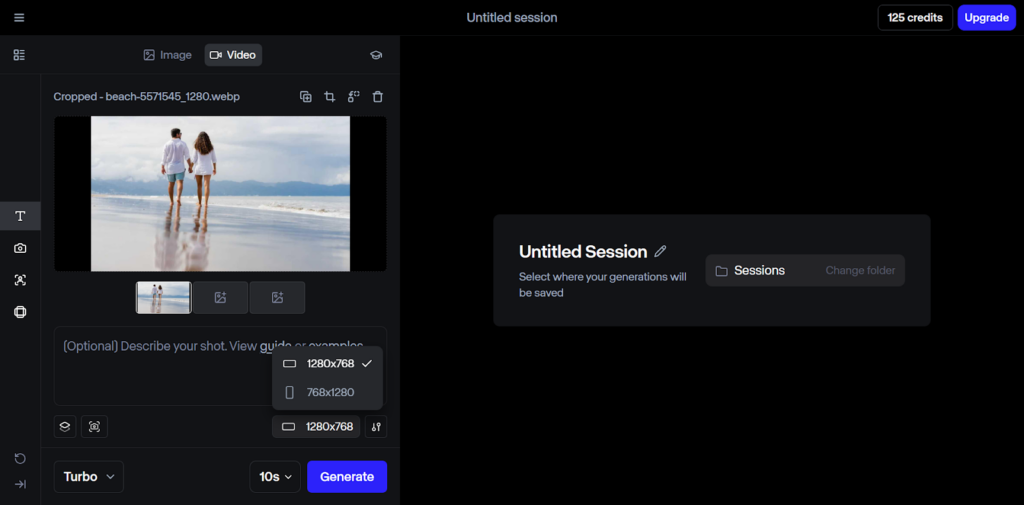
Task: Switch to Video mode tab
Action: click(x=233, y=55)
